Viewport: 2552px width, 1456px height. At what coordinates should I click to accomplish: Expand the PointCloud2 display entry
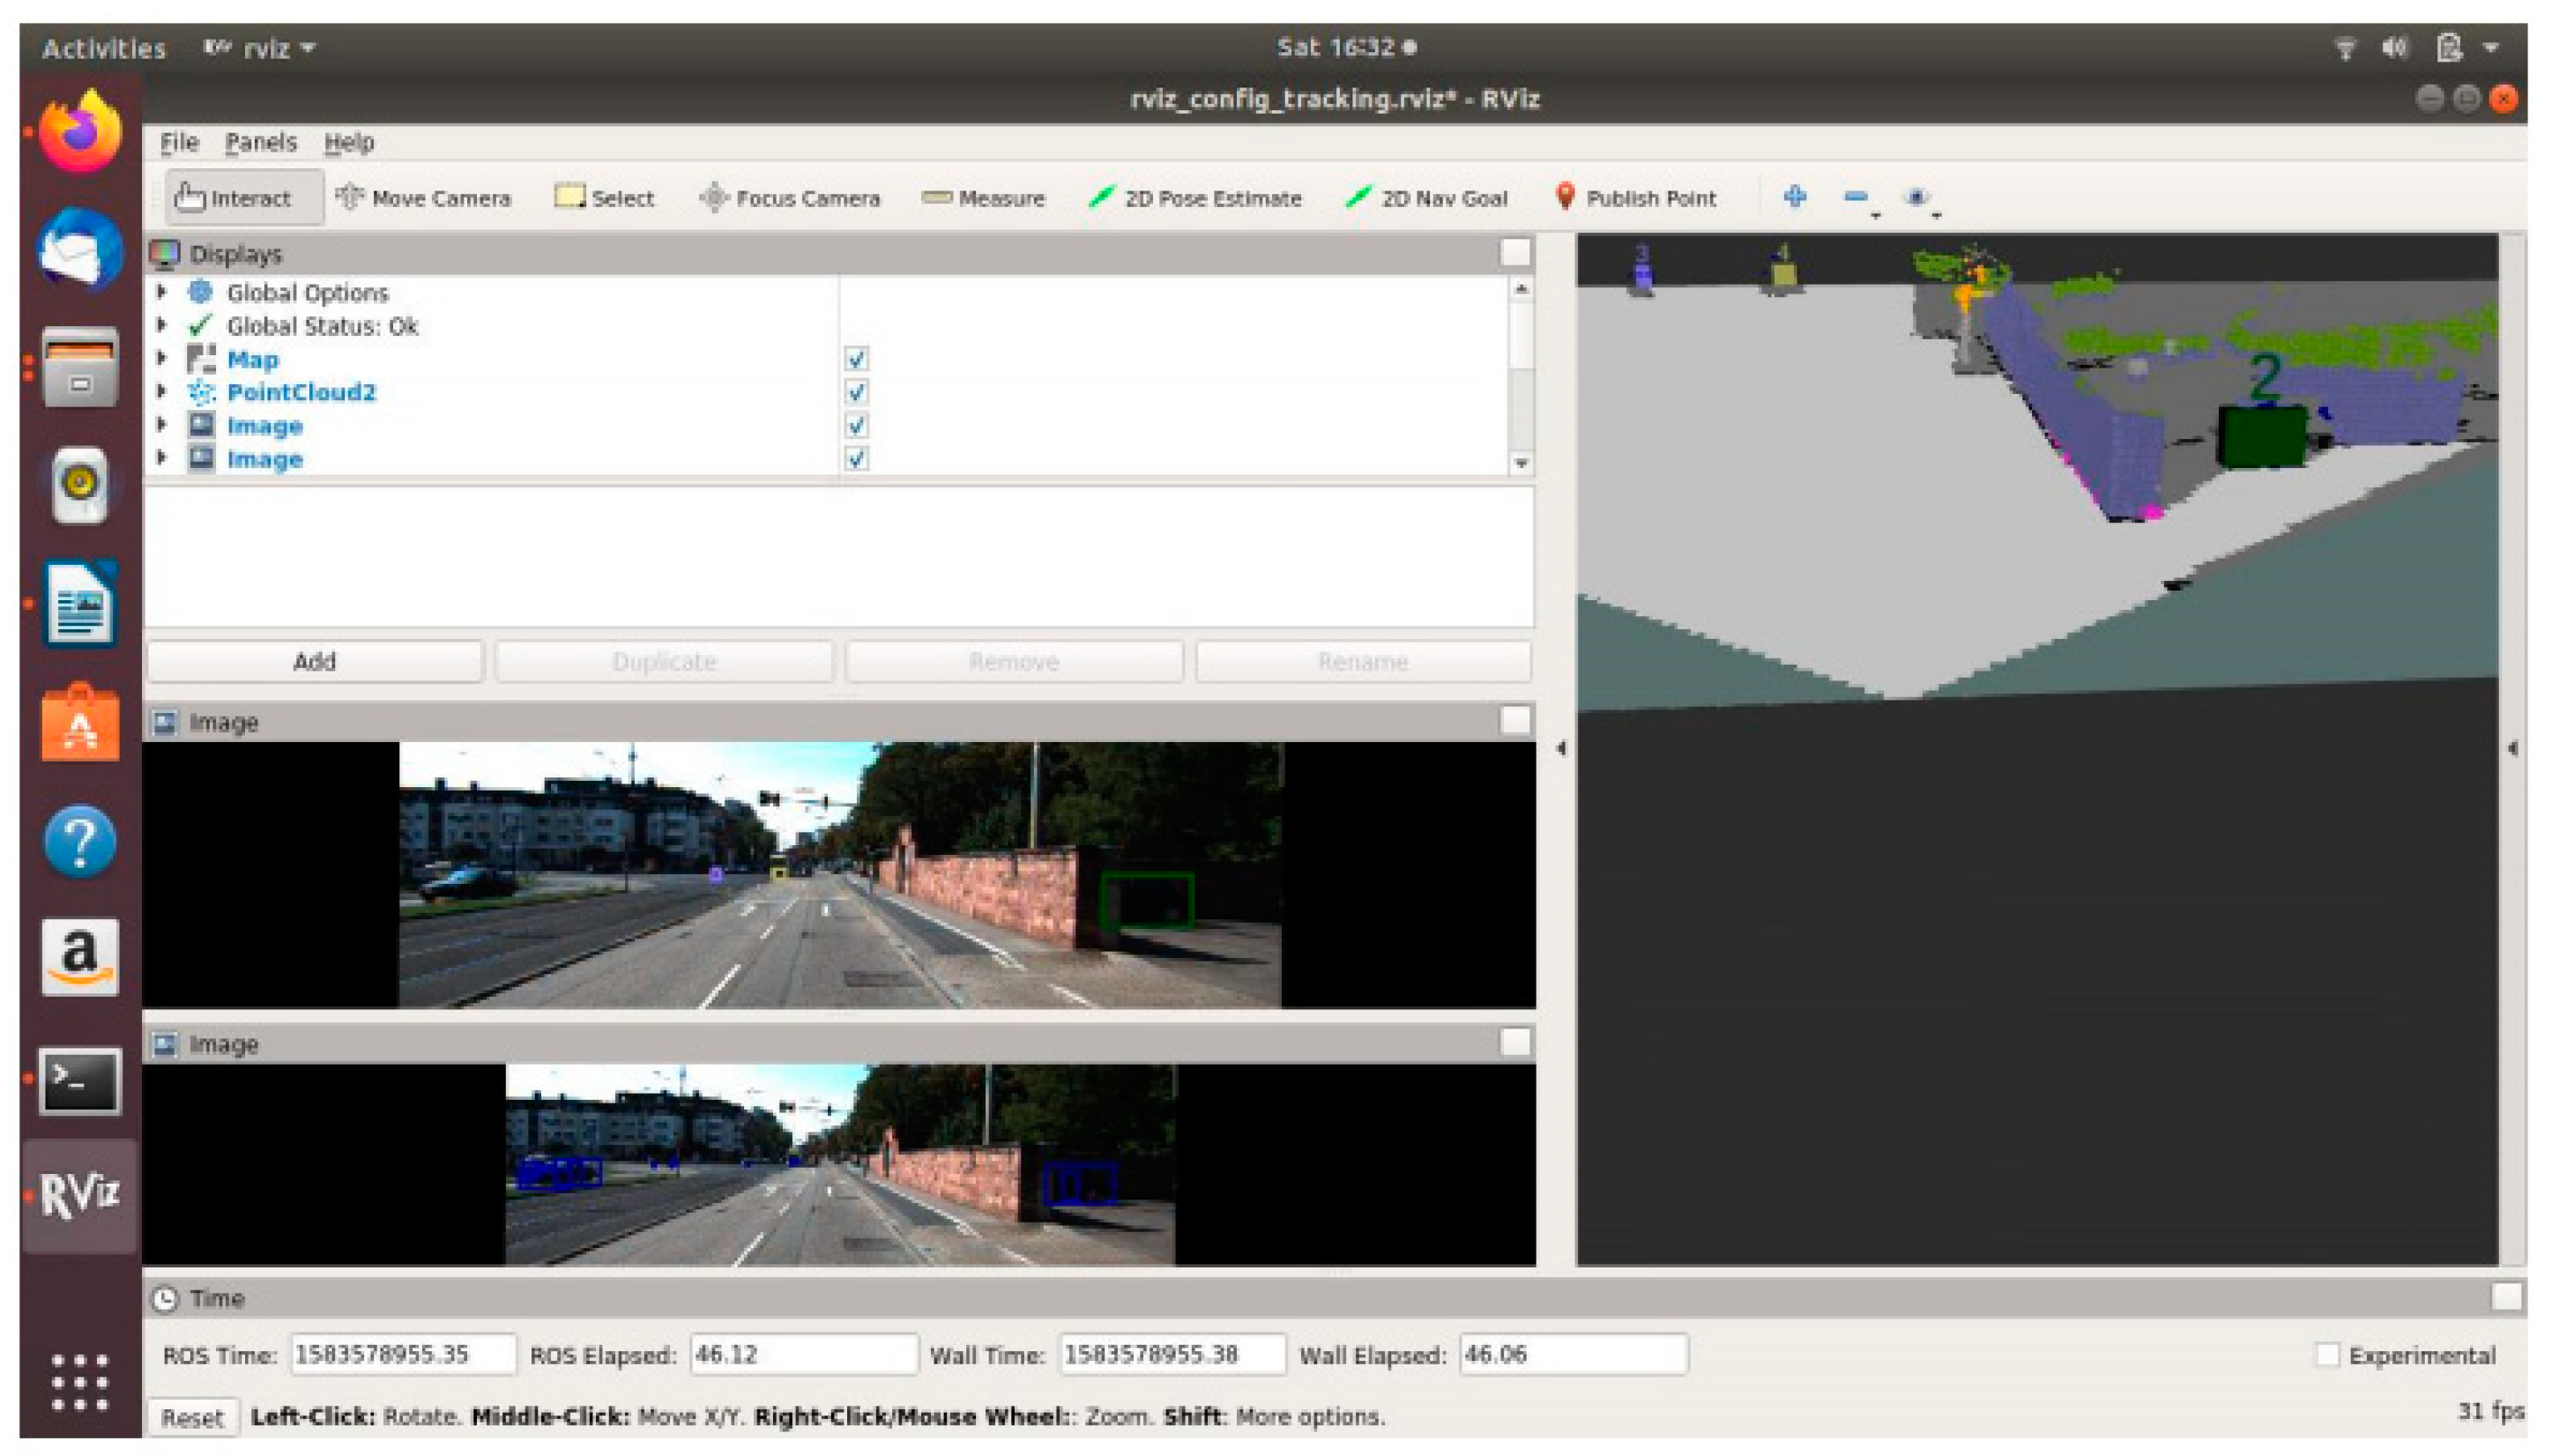[161, 392]
